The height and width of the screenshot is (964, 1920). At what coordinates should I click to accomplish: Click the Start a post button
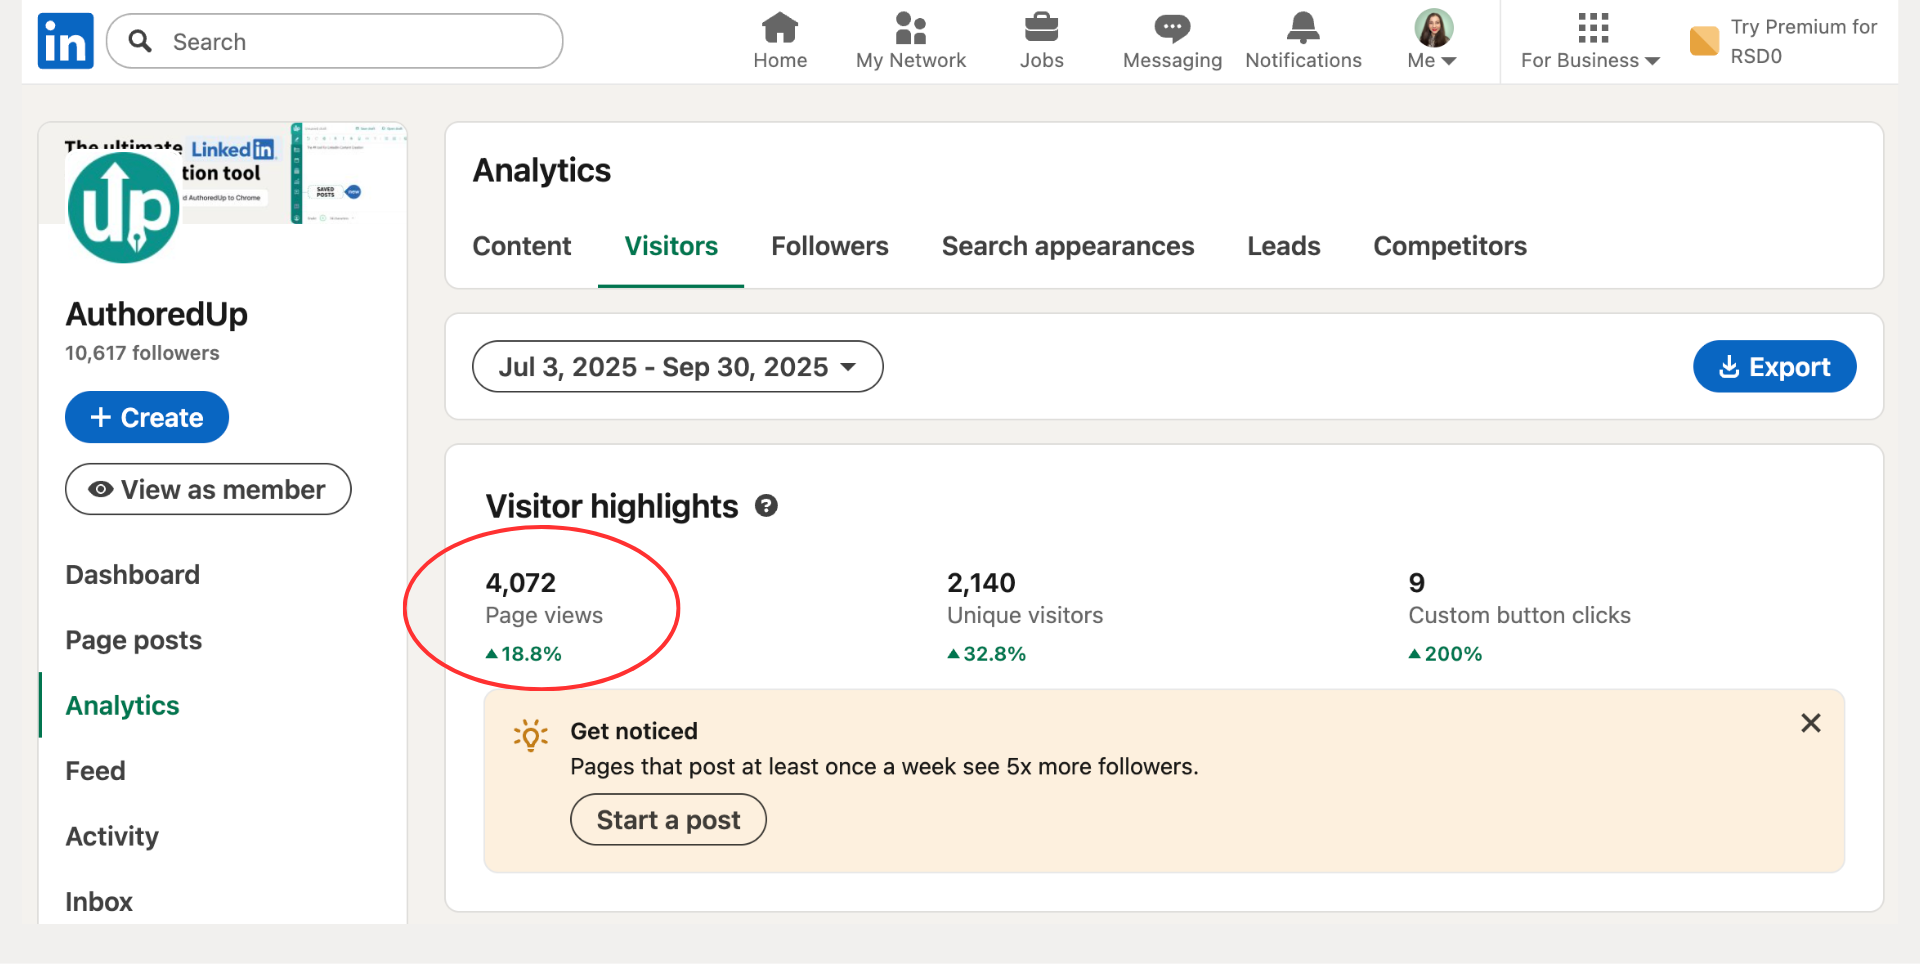click(668, 820)
